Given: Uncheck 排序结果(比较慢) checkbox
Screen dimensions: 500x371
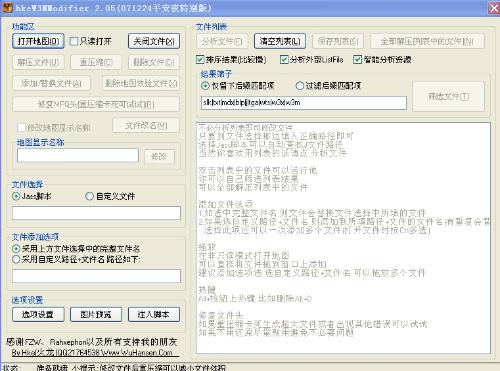Looking at the screenshot, I should (200, 60).
